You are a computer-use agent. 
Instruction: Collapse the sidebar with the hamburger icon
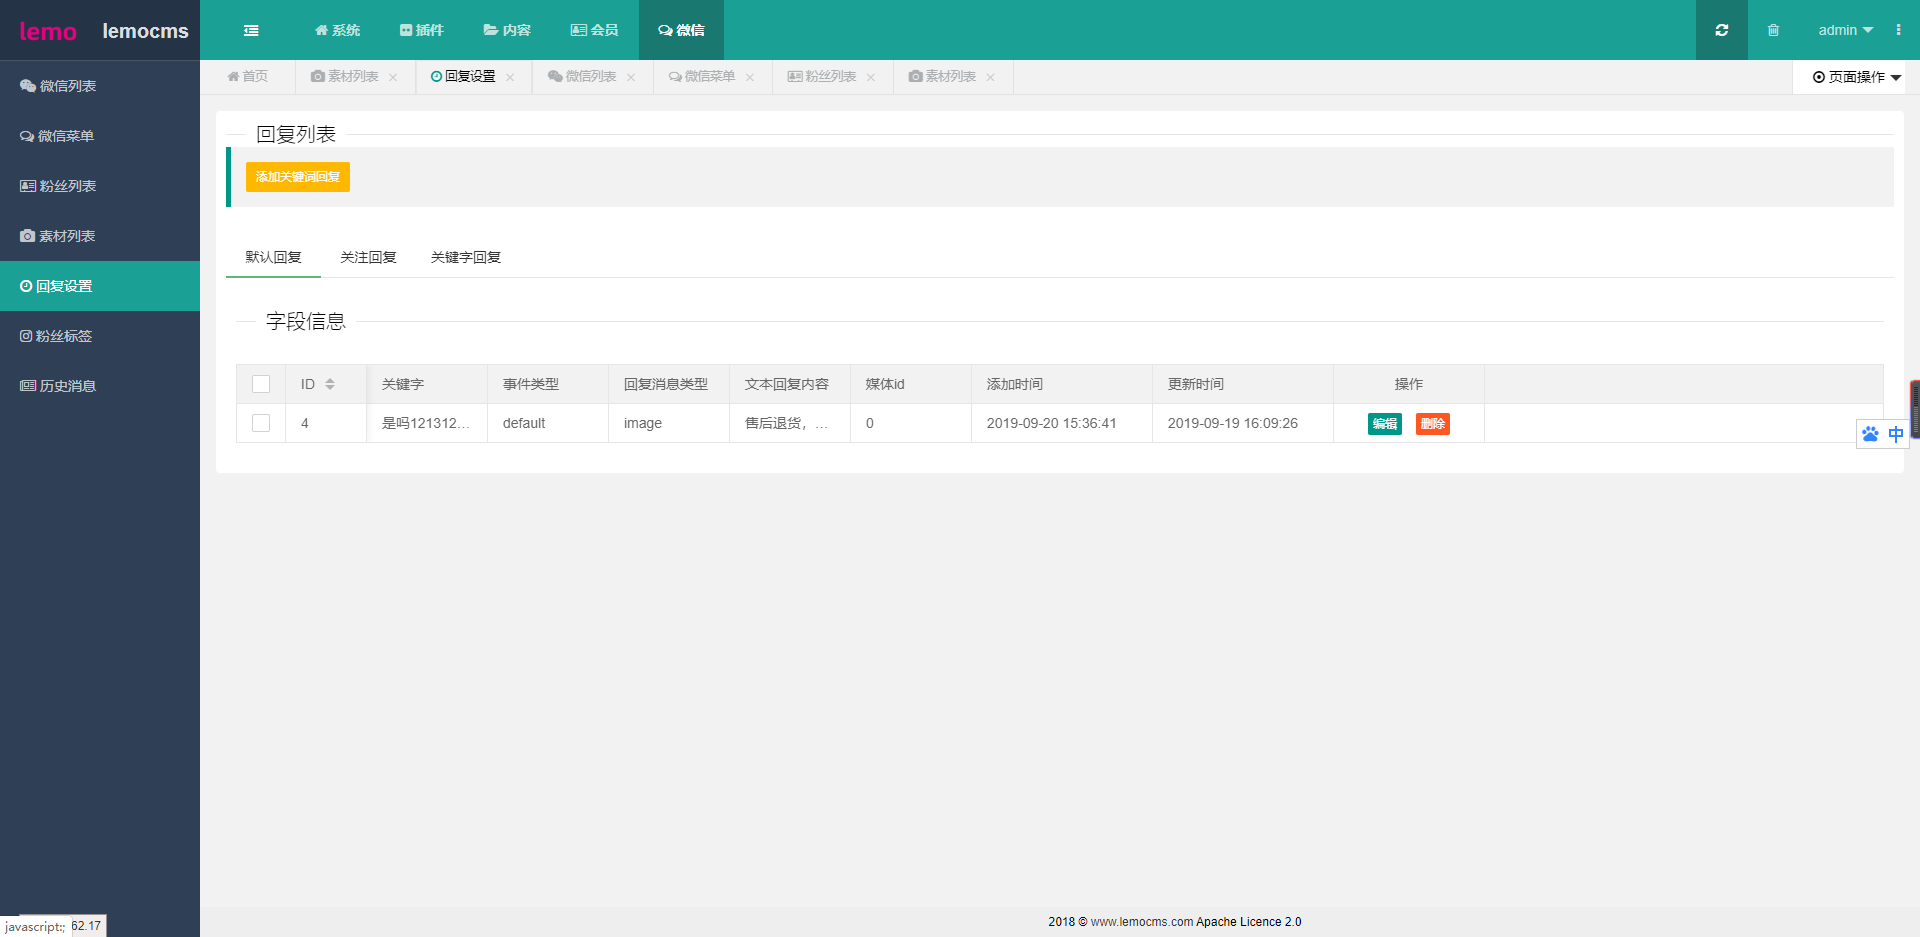[251, 30]
